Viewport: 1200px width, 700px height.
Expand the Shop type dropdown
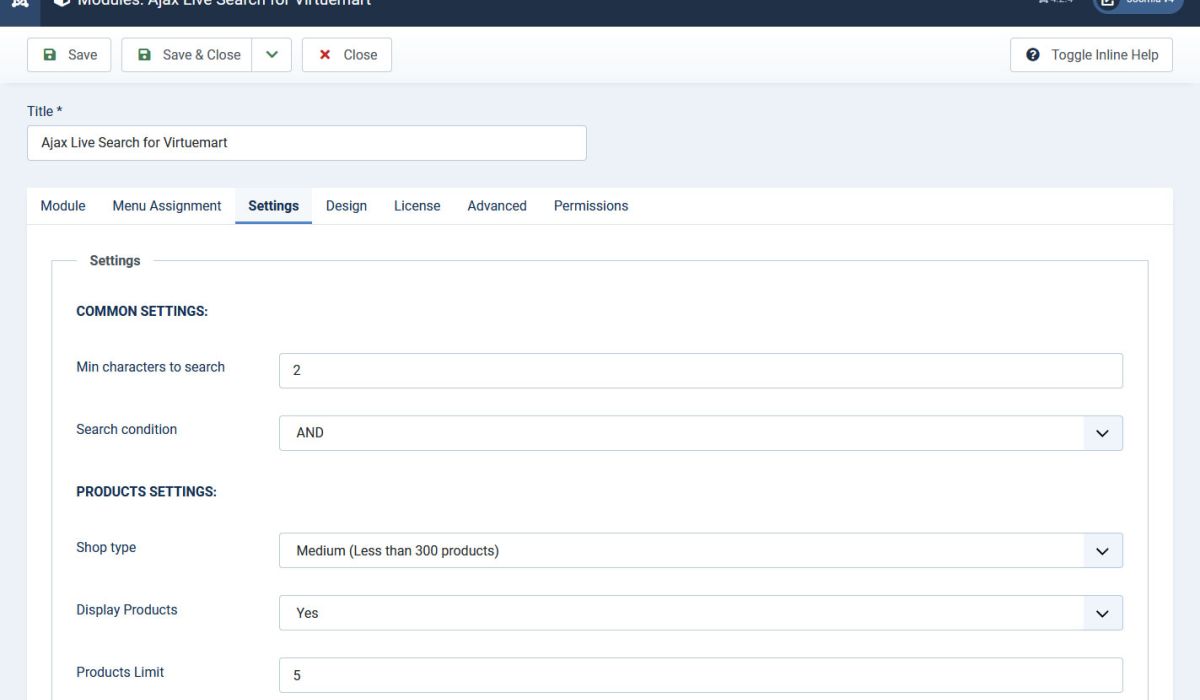pos(701,551)
